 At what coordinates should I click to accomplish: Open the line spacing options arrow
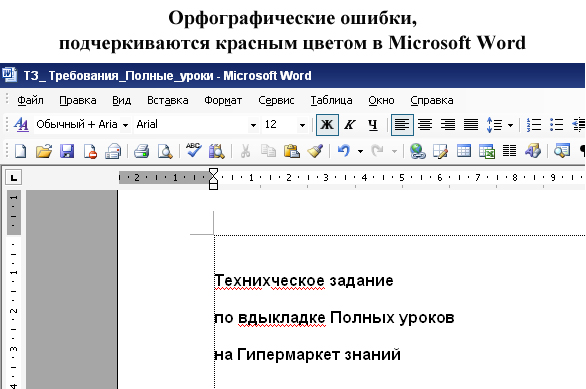pyautogui.click(x=510, y=125)
